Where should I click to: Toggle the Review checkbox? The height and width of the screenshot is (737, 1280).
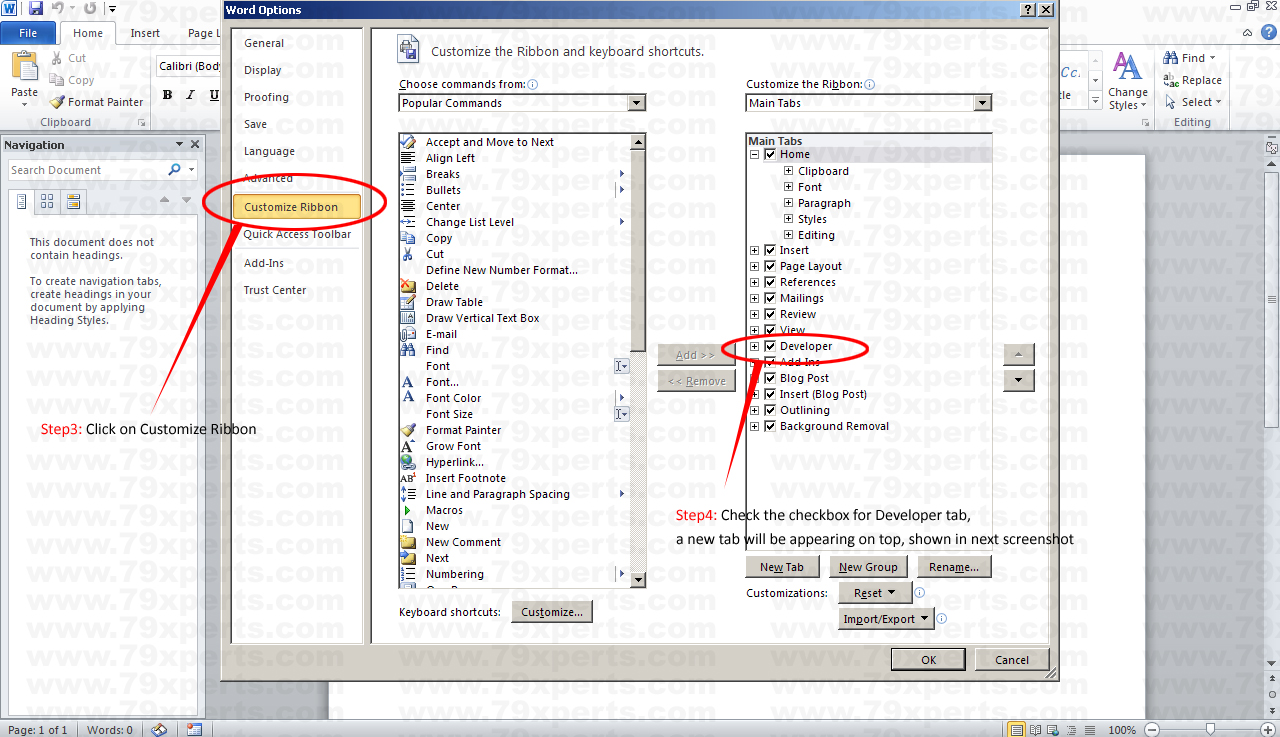(x=770, y=314)
